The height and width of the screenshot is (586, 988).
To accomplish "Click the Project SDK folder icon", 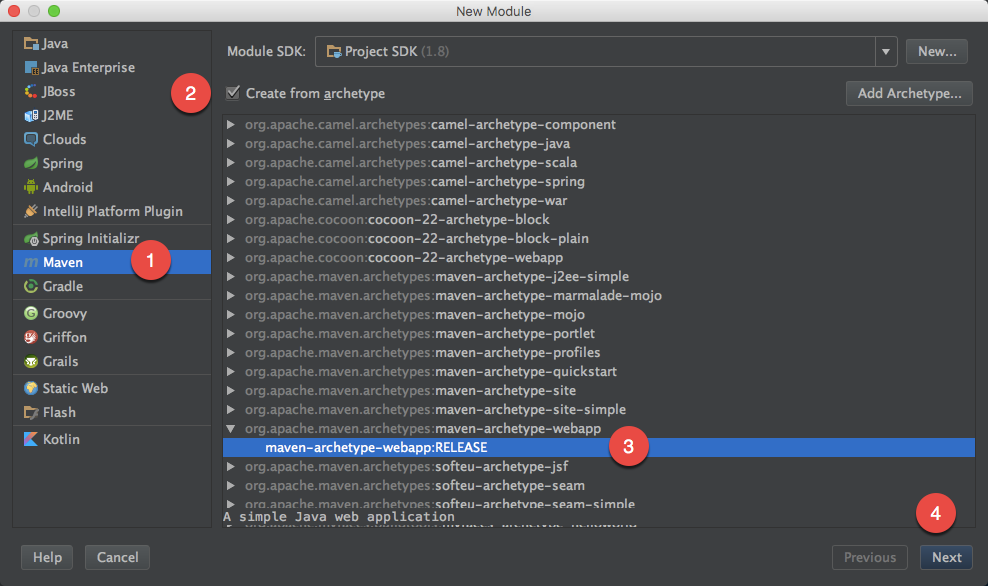I will coord(334,52).
